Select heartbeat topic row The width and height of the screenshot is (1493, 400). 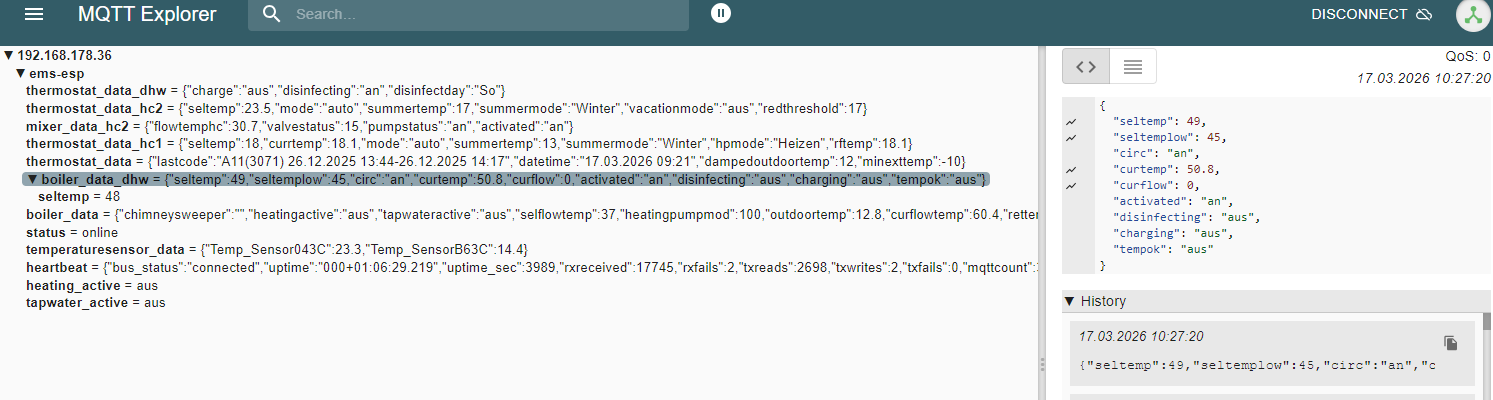point(530,267)
